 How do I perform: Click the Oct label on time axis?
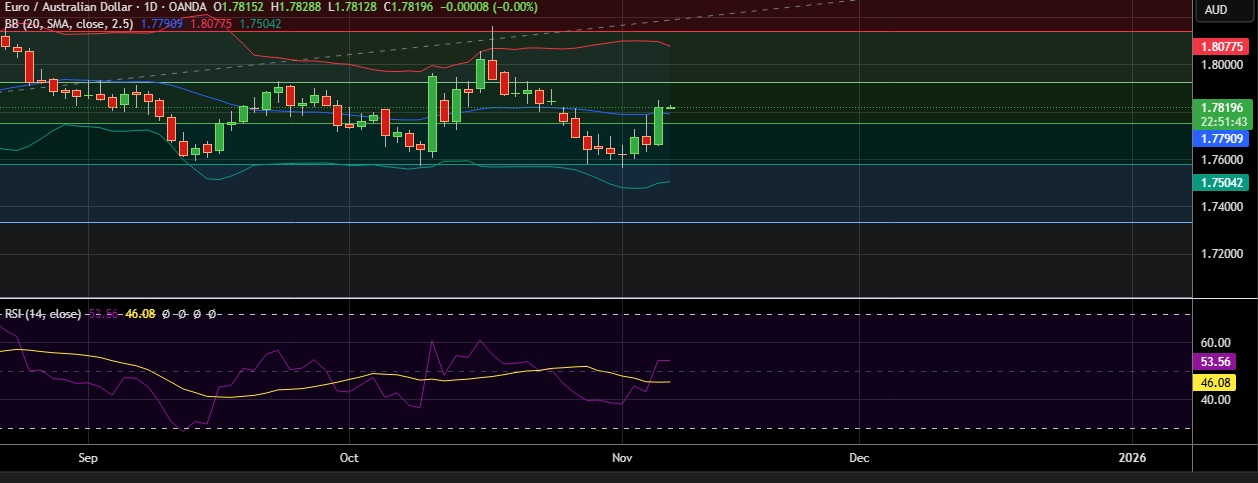349,457
